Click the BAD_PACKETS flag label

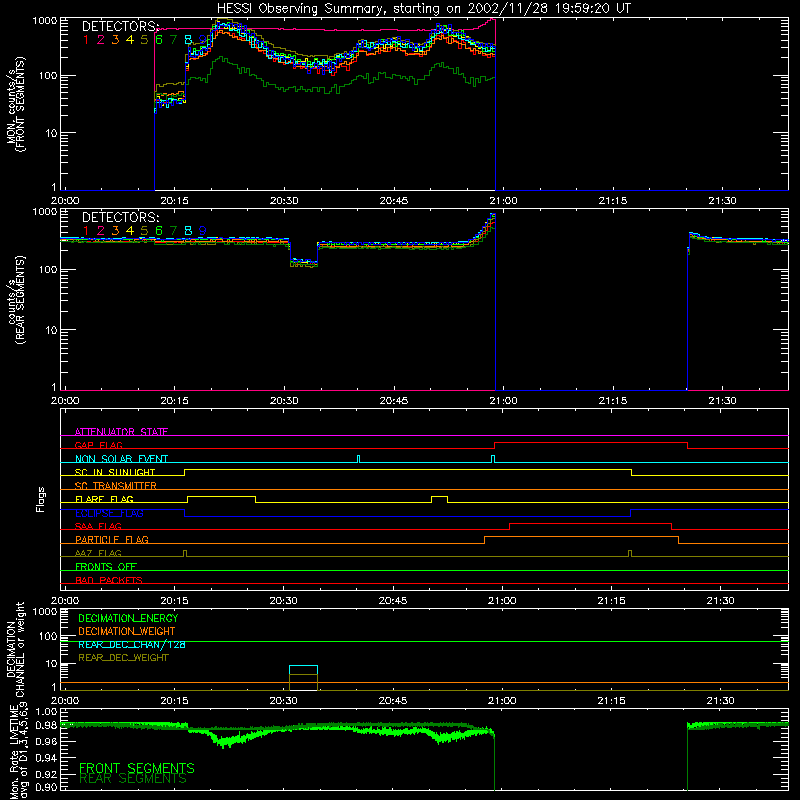click(109, 580)
